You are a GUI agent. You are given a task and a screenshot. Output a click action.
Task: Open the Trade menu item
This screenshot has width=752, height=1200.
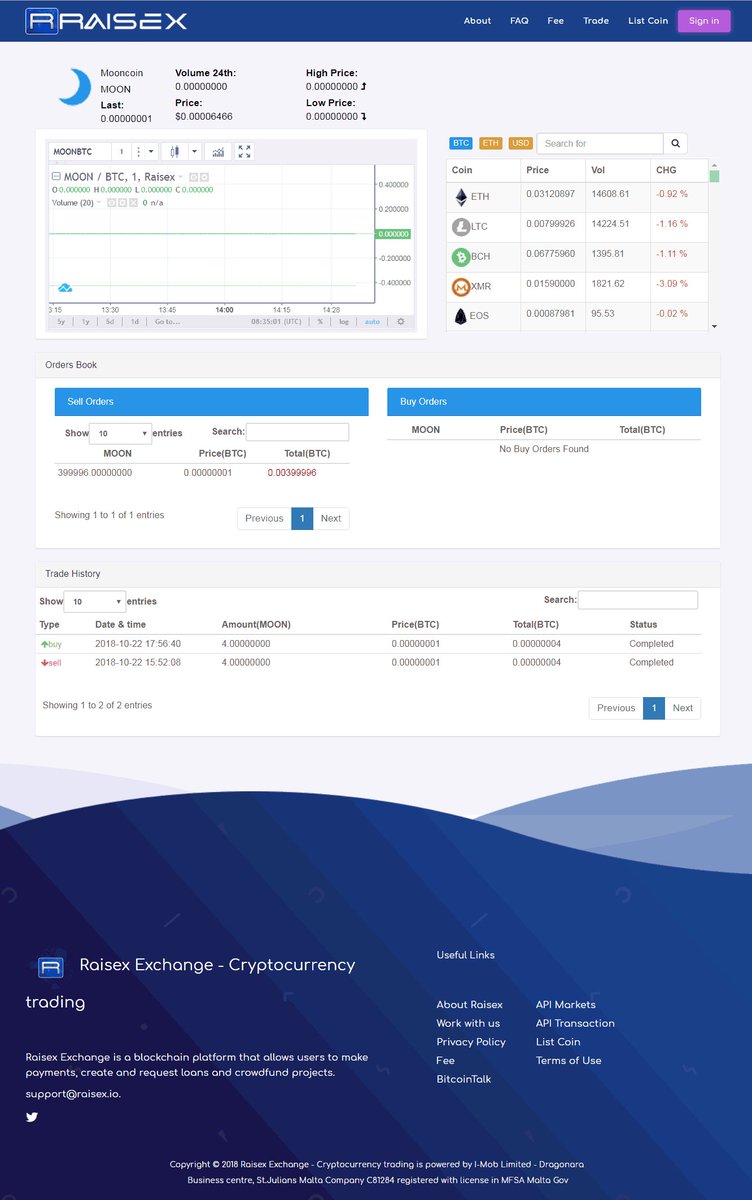596,20
